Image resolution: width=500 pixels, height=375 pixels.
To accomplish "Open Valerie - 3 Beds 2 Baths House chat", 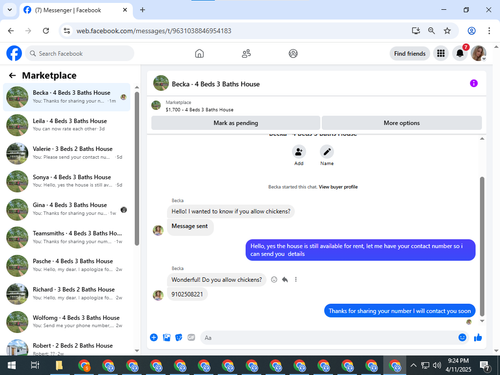I will [67, 153].
